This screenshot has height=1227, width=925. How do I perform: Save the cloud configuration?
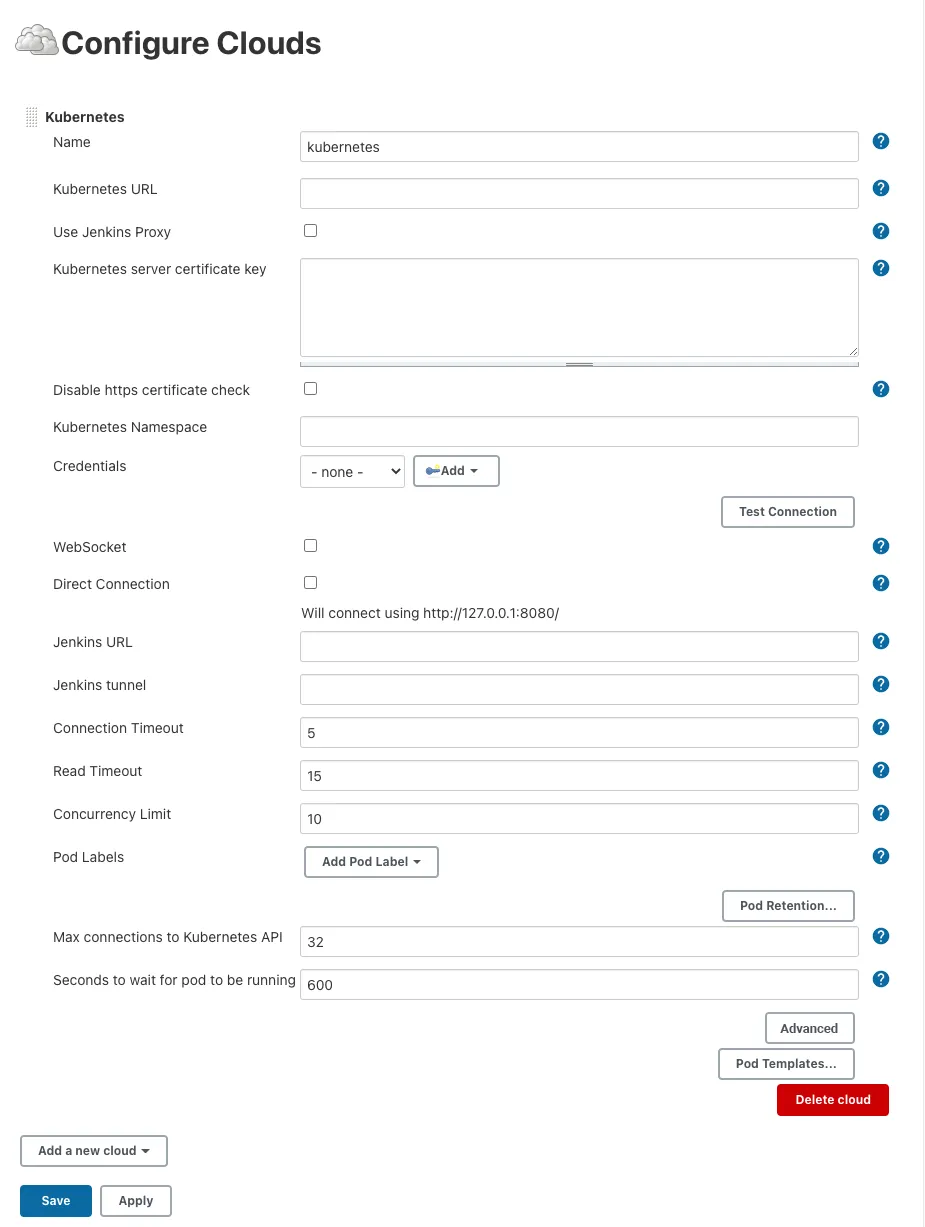click(x=56, y=1201)
